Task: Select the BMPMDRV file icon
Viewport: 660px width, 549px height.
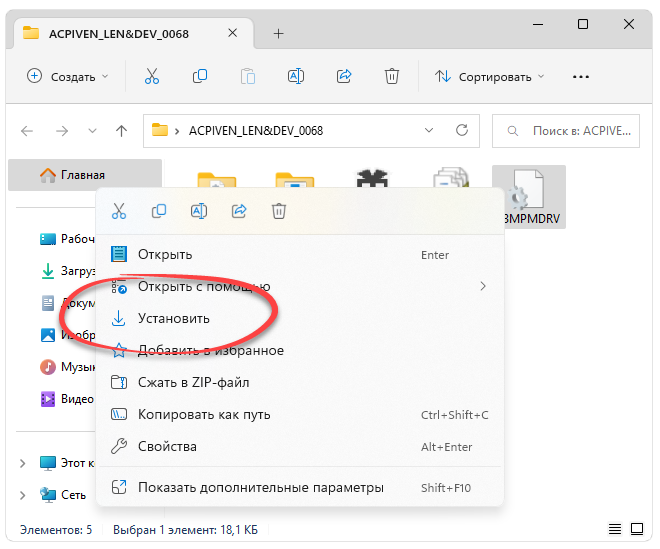Action: point(529,197)
